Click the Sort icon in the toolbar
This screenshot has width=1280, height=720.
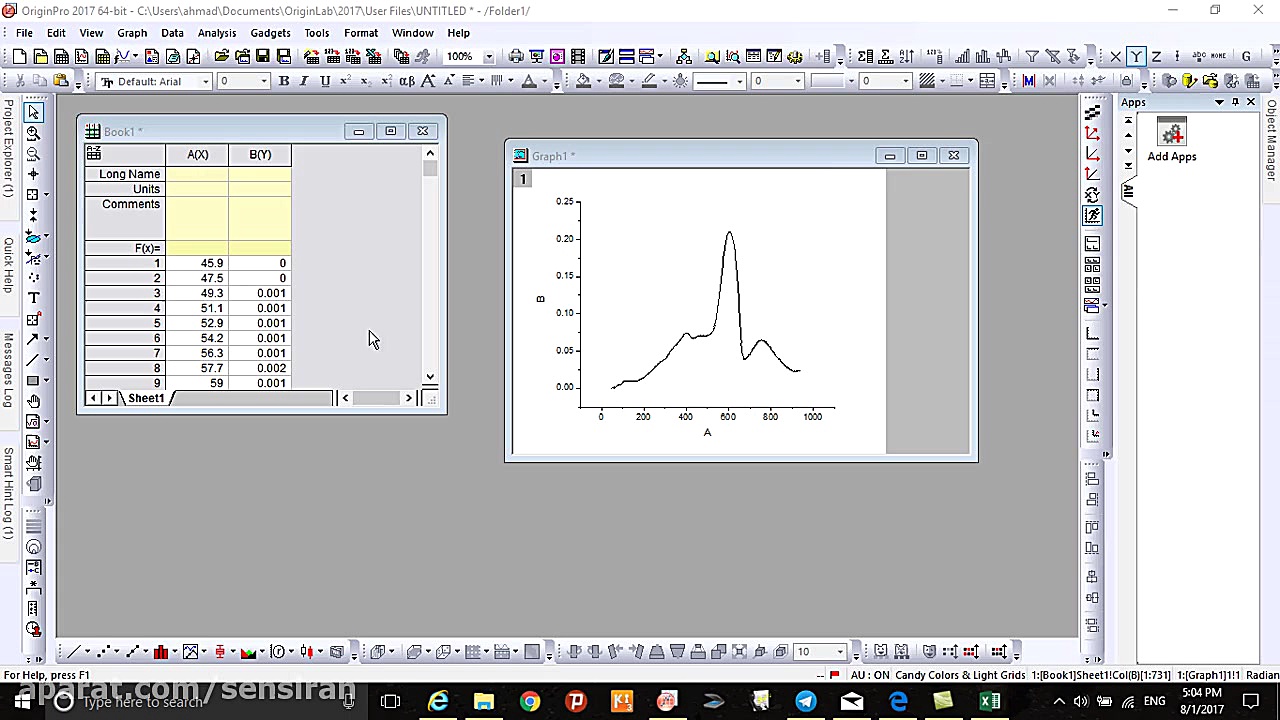906,57
